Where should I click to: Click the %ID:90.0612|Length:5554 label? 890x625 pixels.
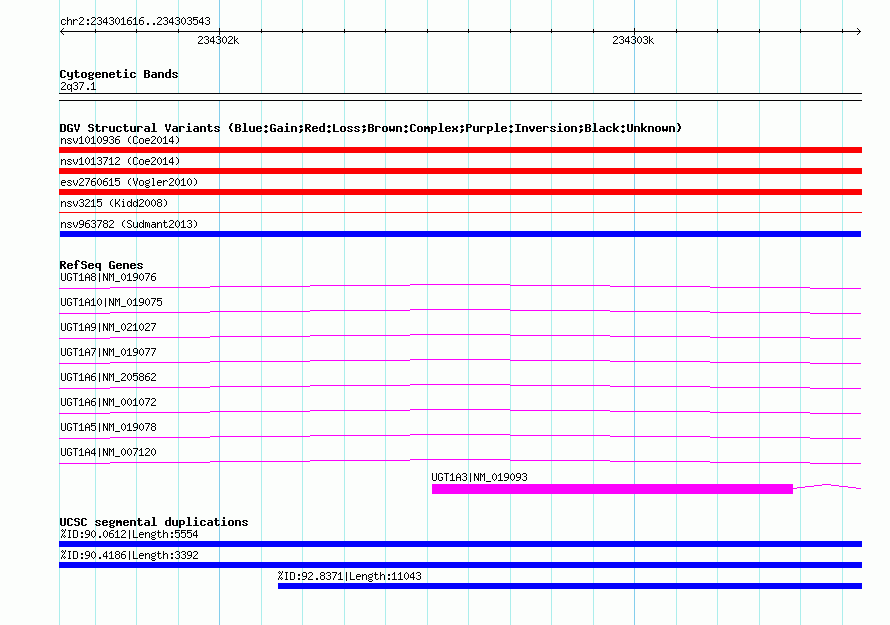point(129,535)
